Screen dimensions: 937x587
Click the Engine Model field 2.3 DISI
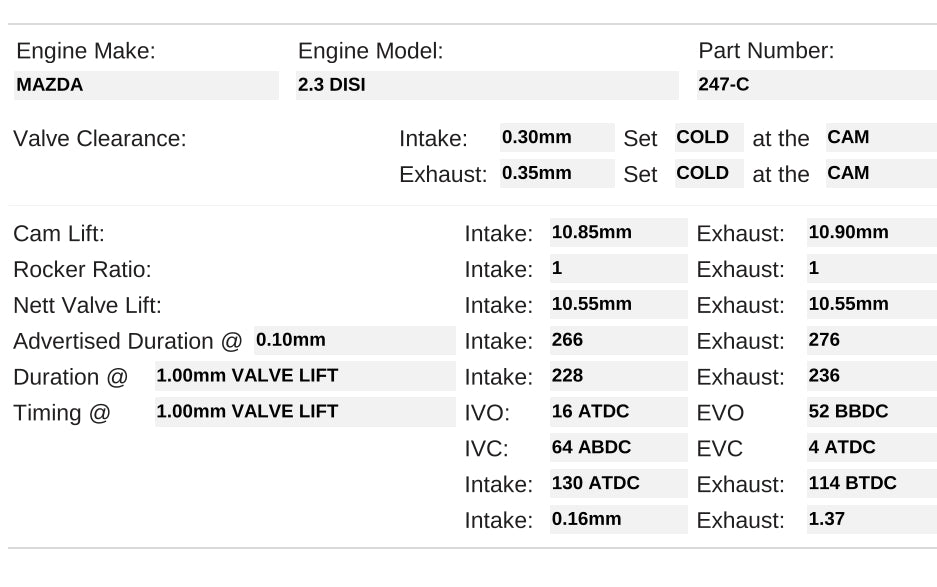point(487,86)
